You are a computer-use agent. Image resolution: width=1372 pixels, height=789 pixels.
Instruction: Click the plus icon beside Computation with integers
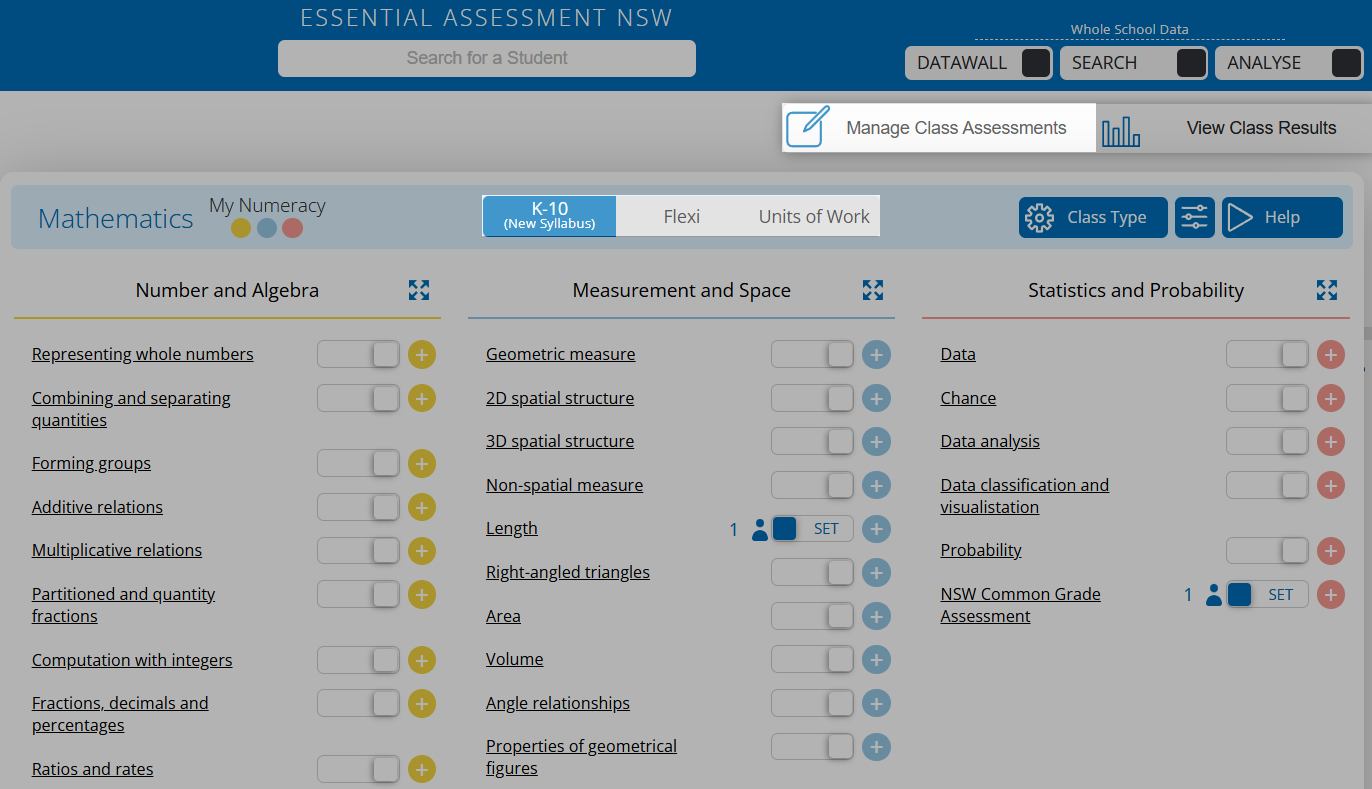point(422,660)
